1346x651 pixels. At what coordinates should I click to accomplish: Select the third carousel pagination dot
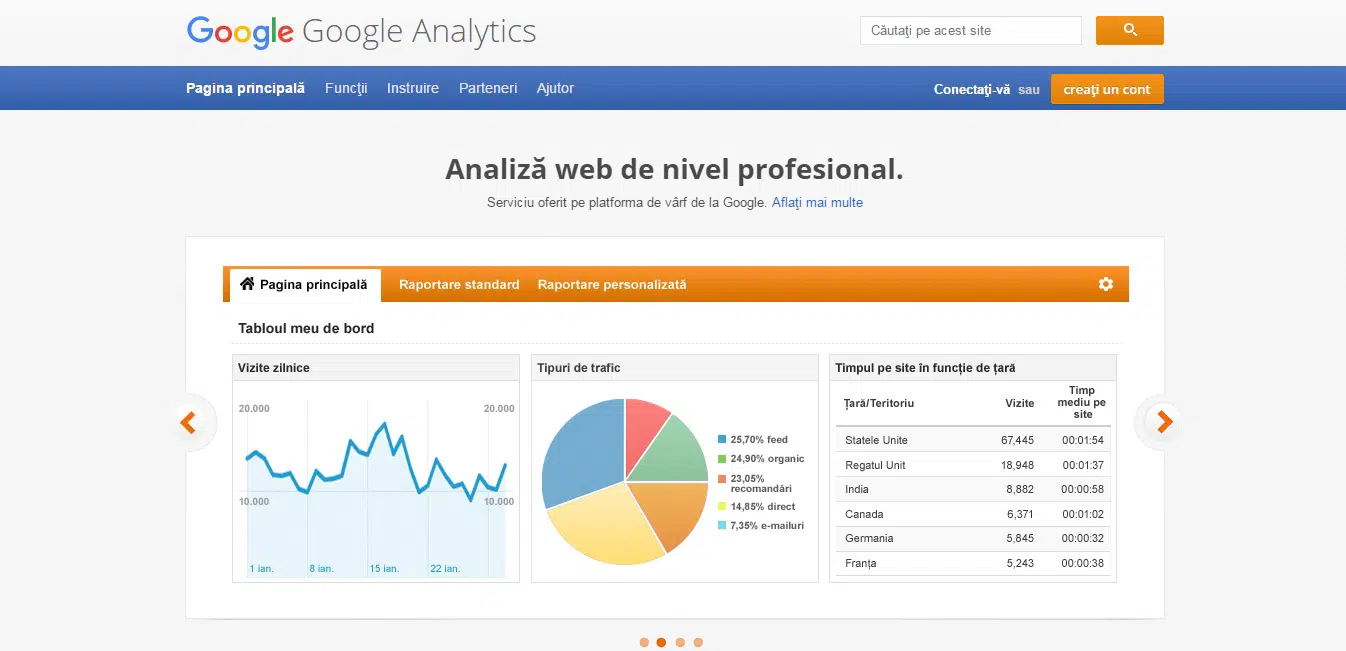(x=680, y=642)
